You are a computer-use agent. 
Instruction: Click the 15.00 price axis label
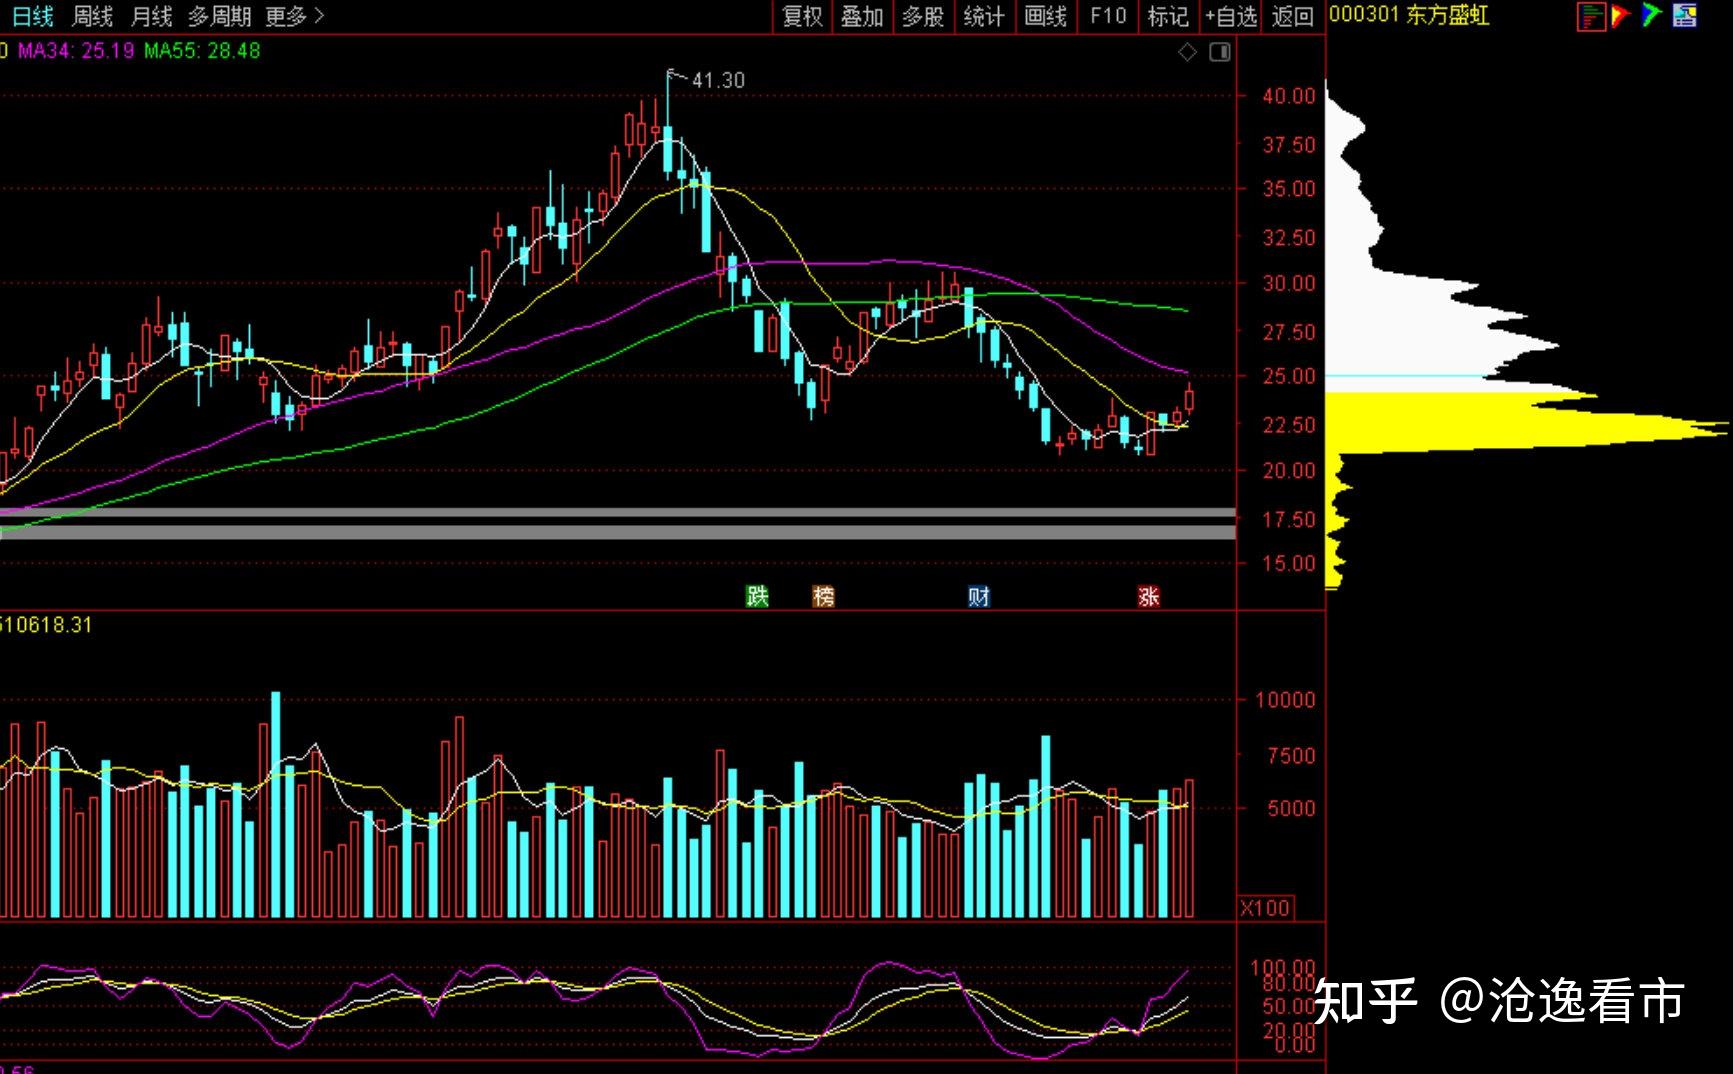pyautogui.click(x=1289, y=563)
